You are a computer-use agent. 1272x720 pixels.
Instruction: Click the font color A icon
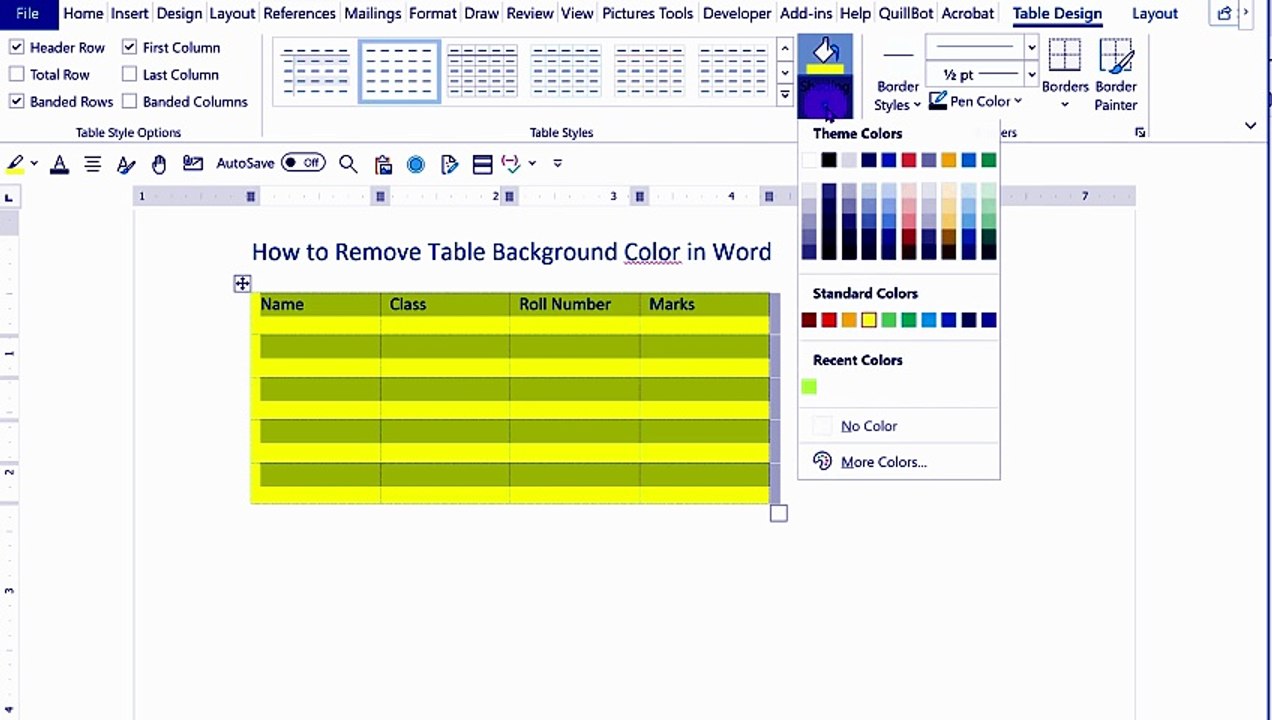[59, 164]
